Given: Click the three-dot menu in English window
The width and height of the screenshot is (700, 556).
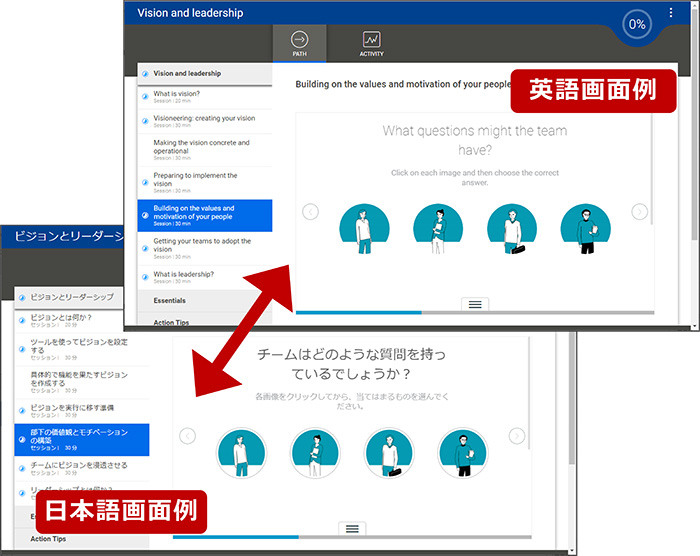Looking at the screenshot, I should 671,13.
